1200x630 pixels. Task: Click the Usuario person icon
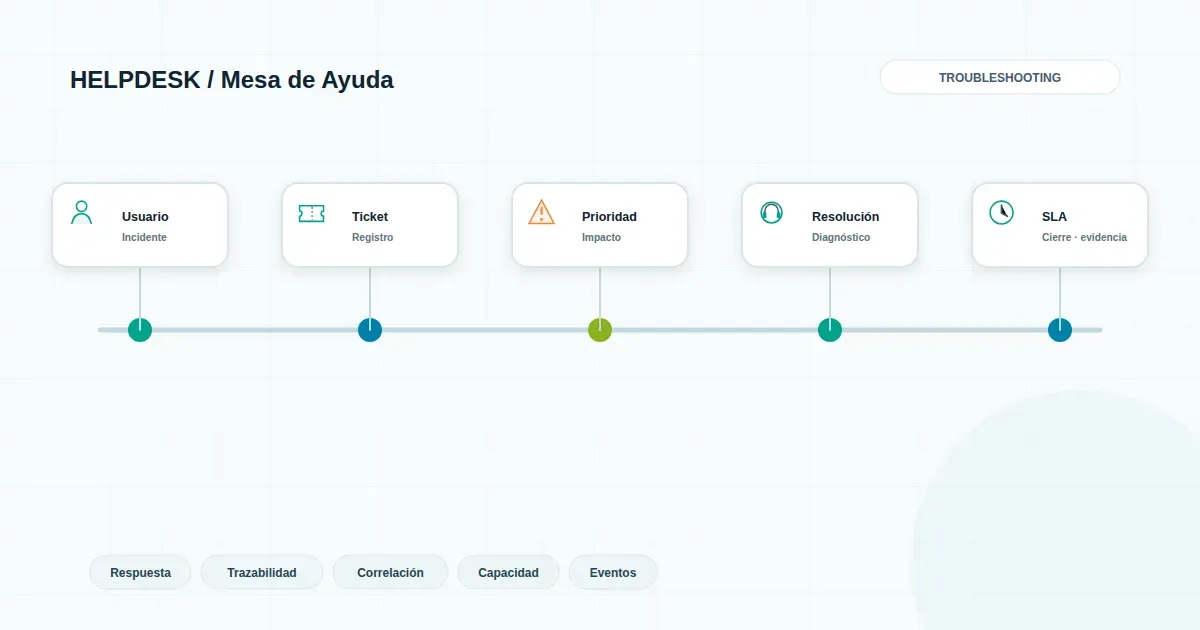click(x=82, y=212)
